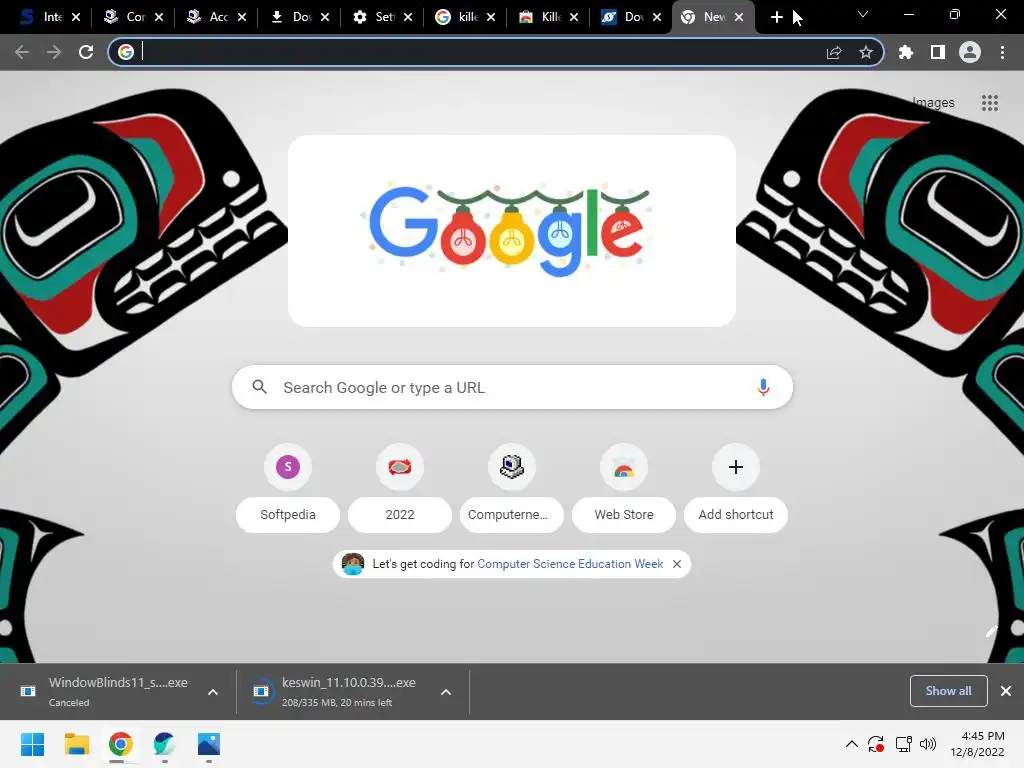Open the Images link
Viewport: 1024px width, 768px height.
click(933, 103)
